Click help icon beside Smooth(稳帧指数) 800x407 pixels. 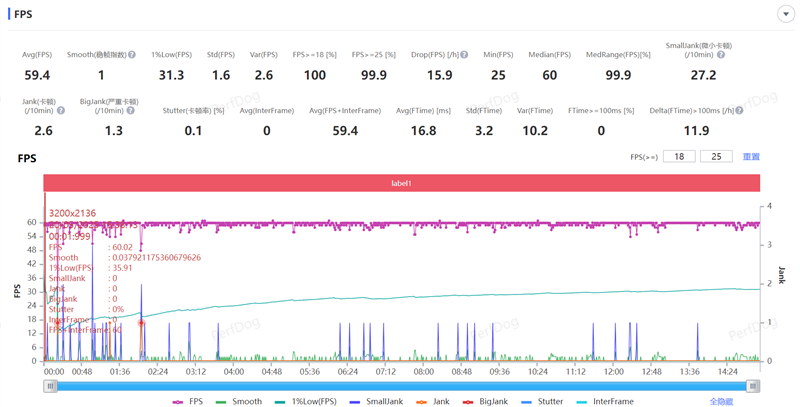(x=132, y=55)
